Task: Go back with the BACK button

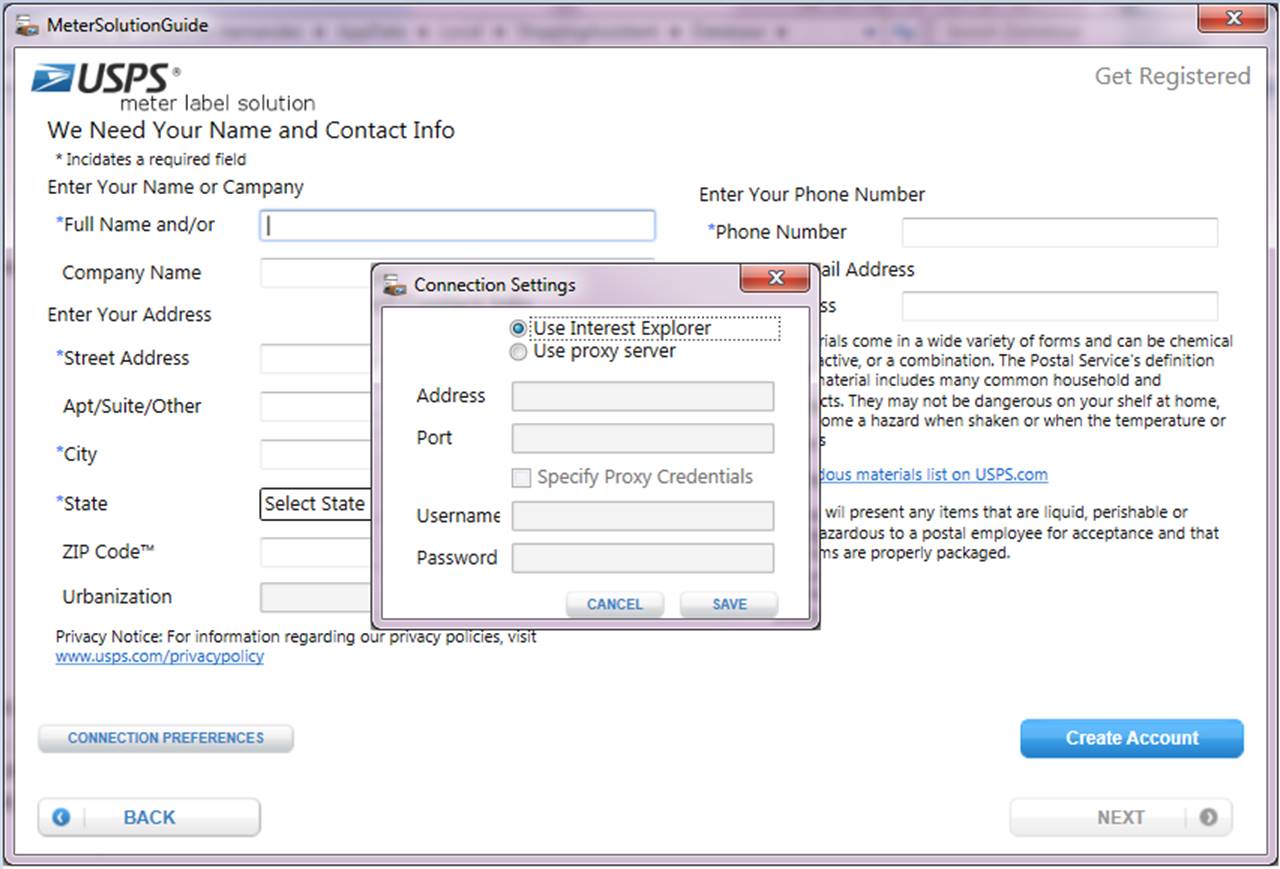Action: (x=149, y=817)
